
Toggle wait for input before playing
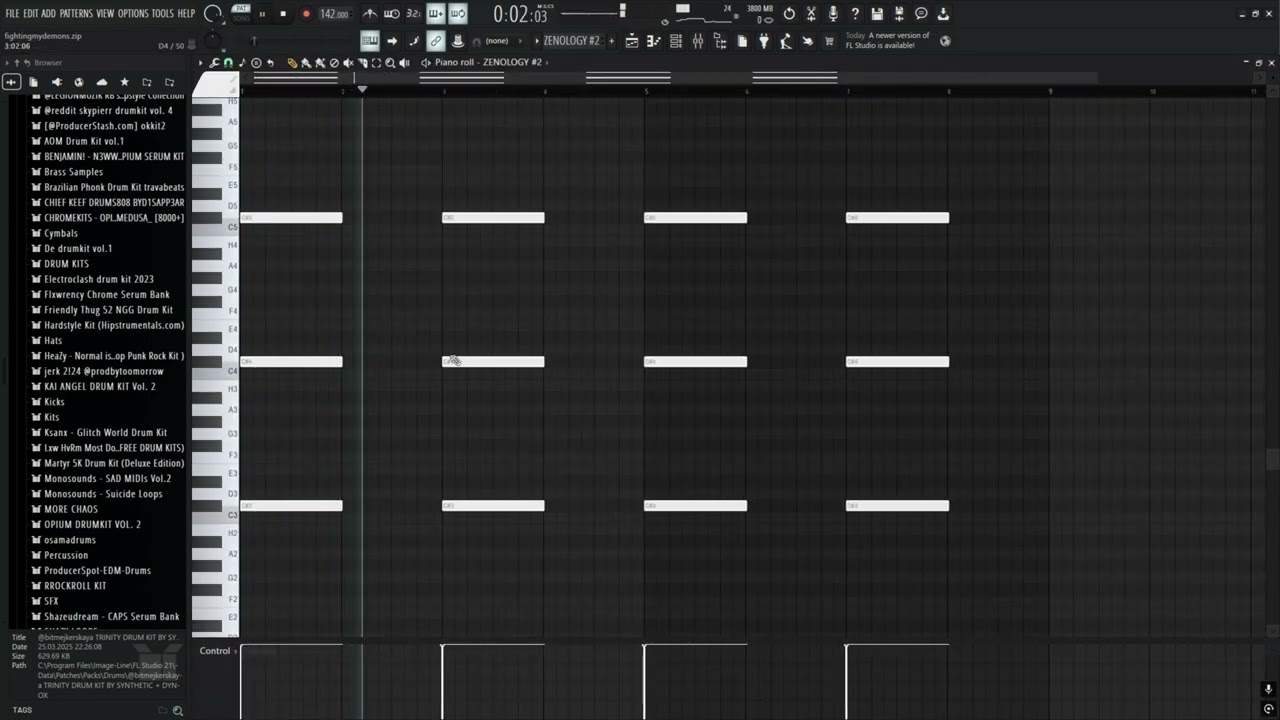tap(392, 14)
